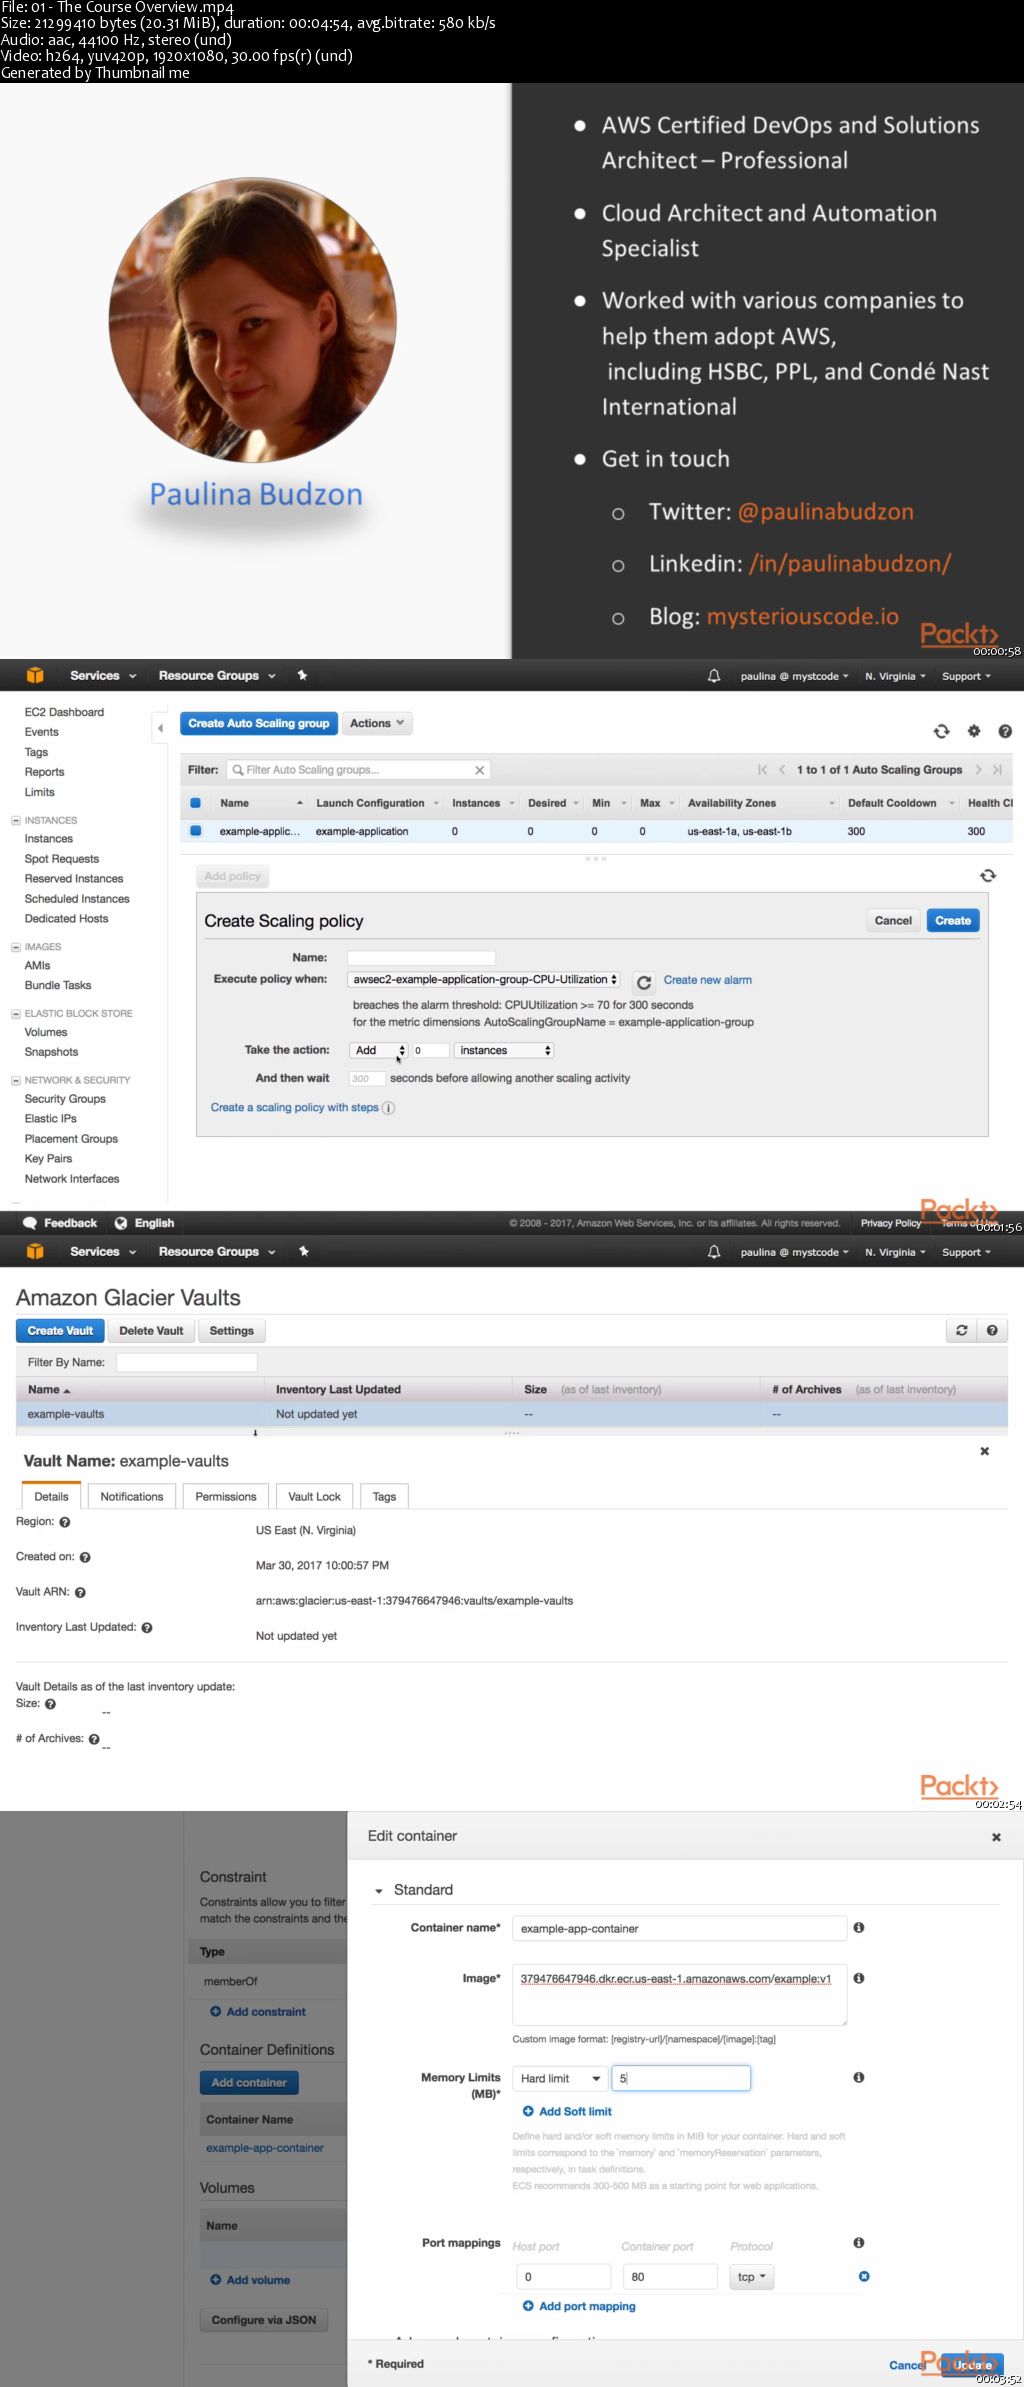Click the help icon next to Region
This screenshot has height=2387, width=1024.
point(65,1522)
